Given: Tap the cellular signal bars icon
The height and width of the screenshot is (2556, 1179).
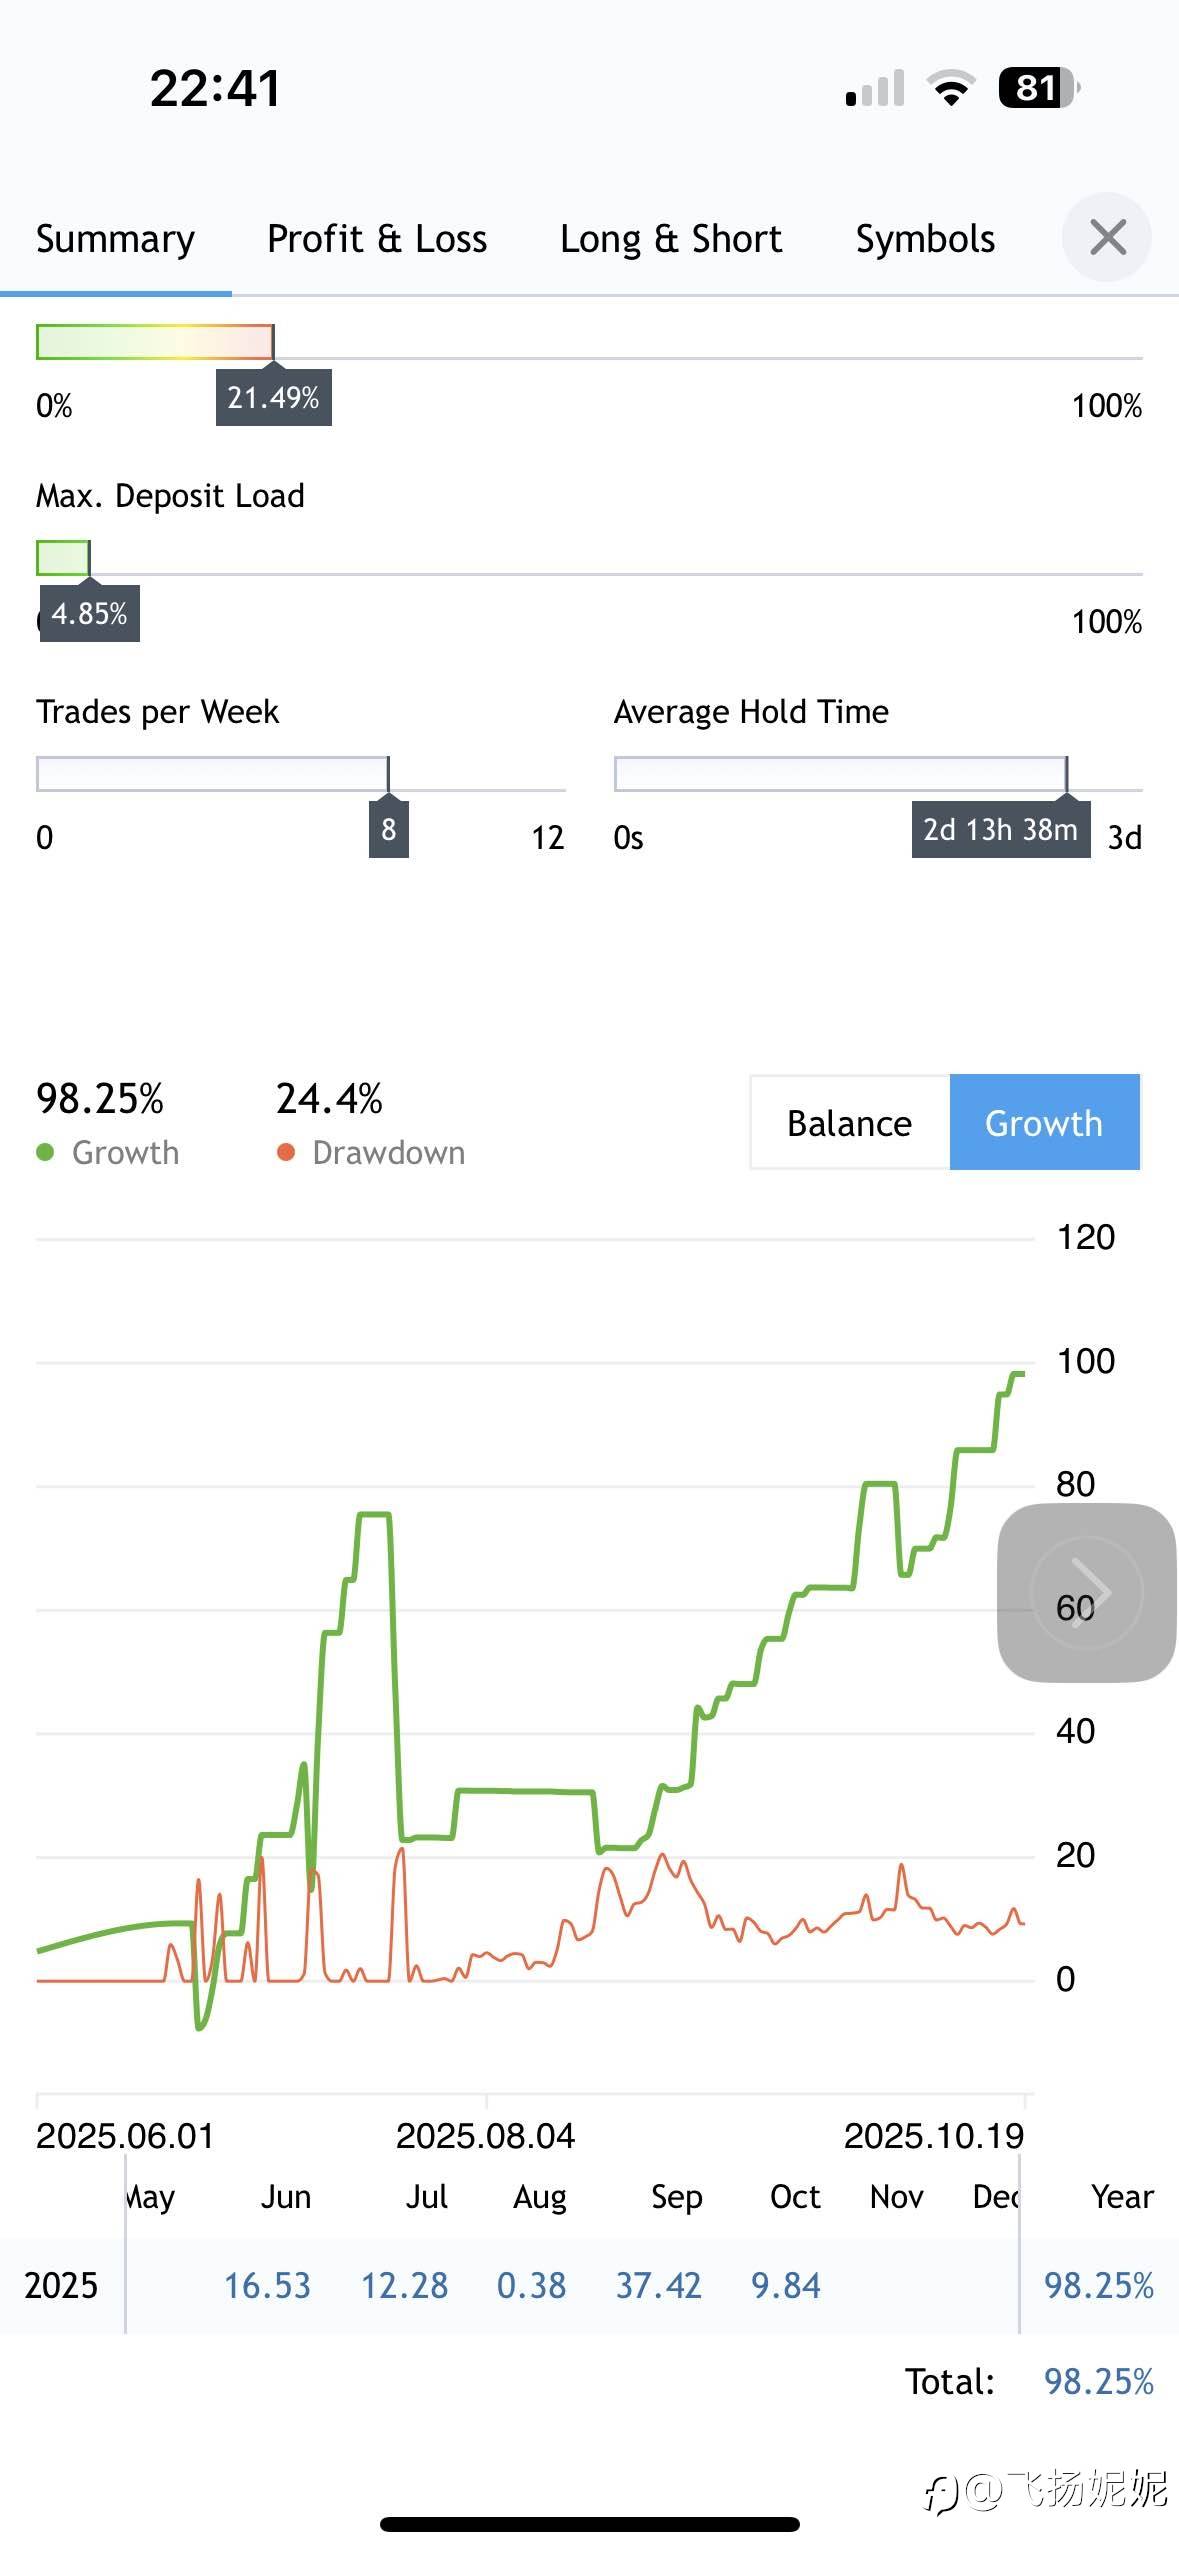Looking at the screenshot, I should (875, 88).
